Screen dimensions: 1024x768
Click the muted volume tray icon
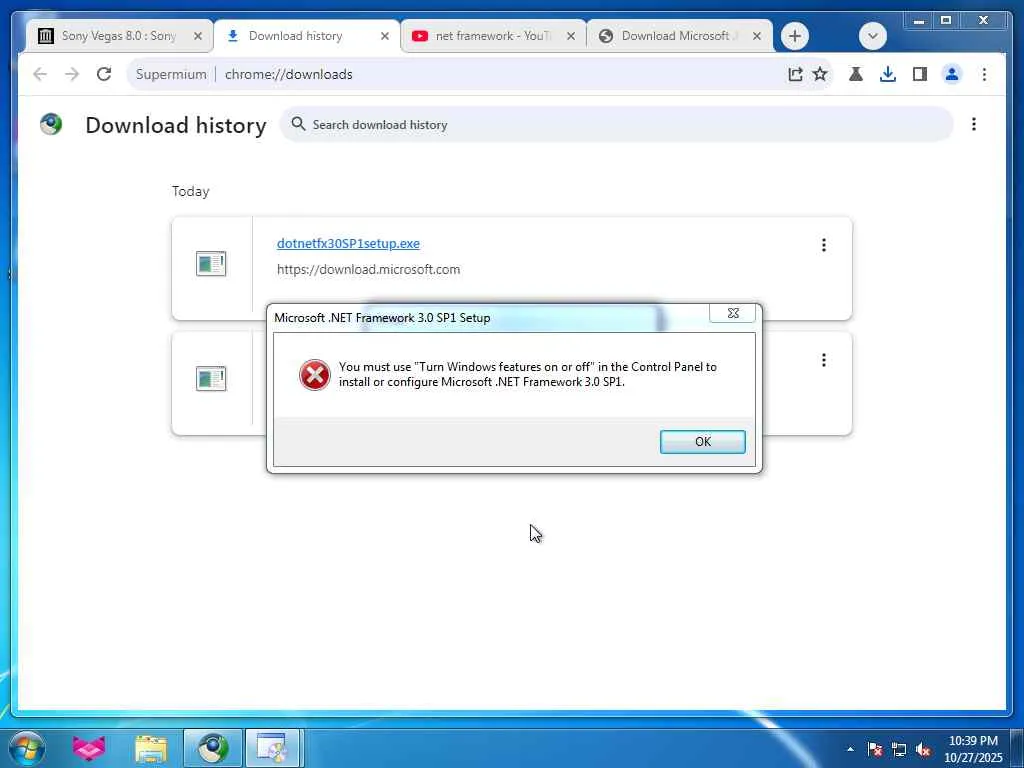pos(923,749)
